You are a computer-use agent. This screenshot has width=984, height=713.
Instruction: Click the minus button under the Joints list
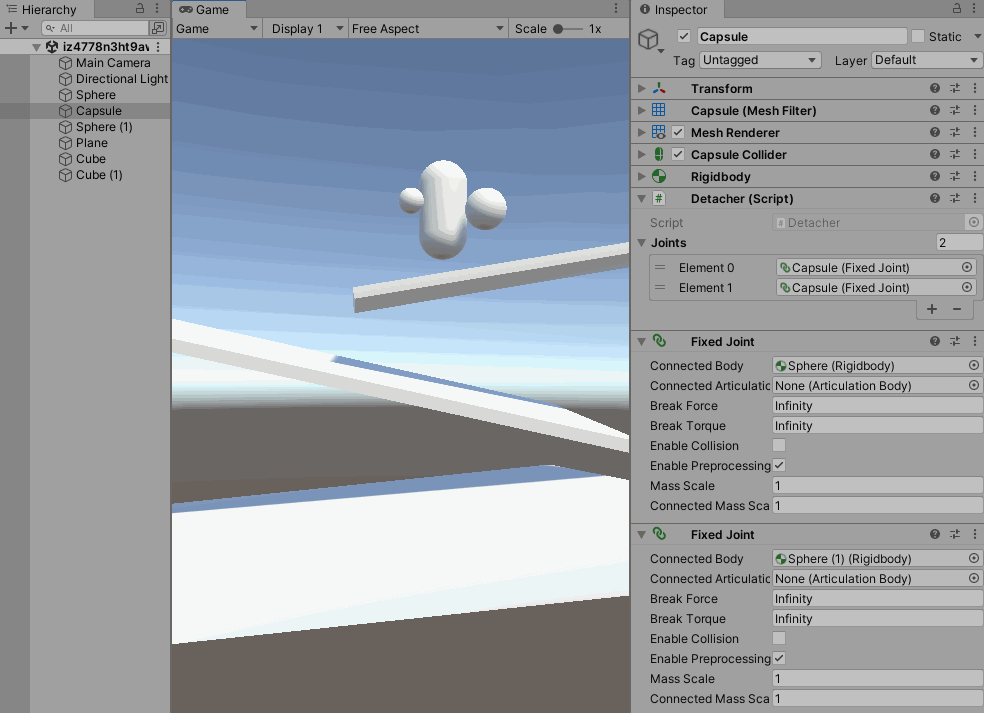click(958, 309)
